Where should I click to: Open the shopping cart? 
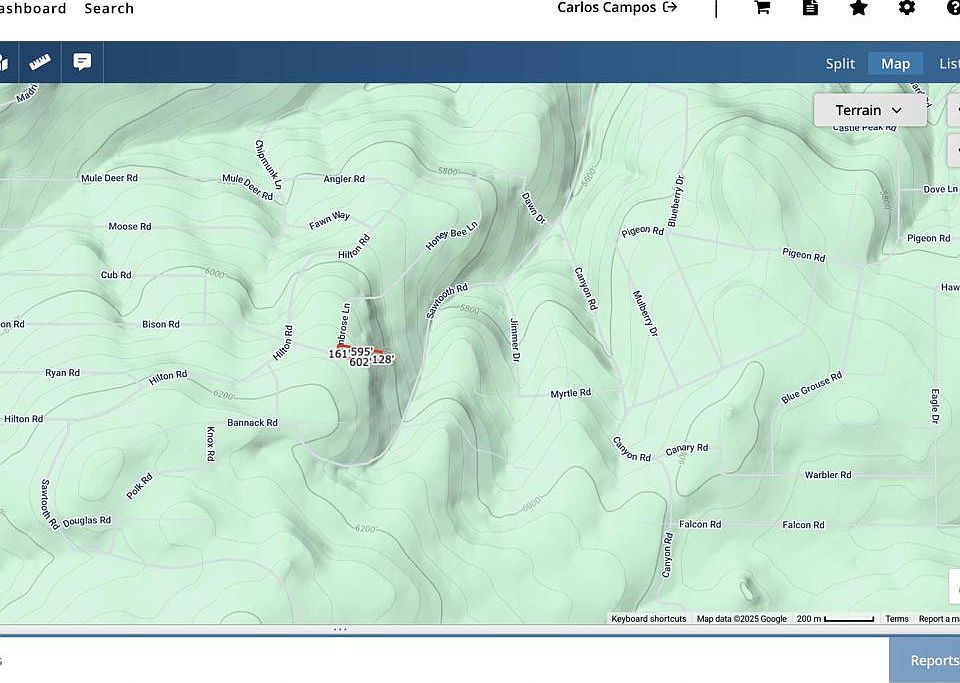tap(762, 8)
